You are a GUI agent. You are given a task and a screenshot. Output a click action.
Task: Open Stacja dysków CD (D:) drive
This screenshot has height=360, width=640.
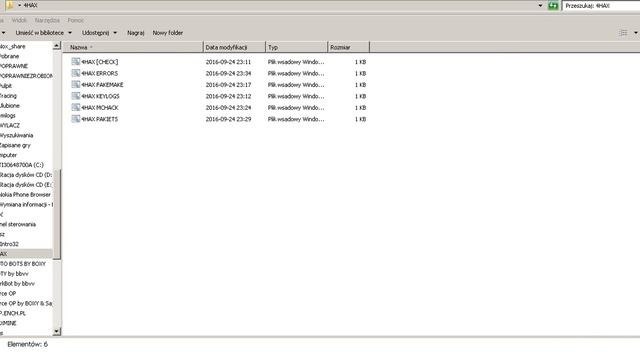click(26, 175)
